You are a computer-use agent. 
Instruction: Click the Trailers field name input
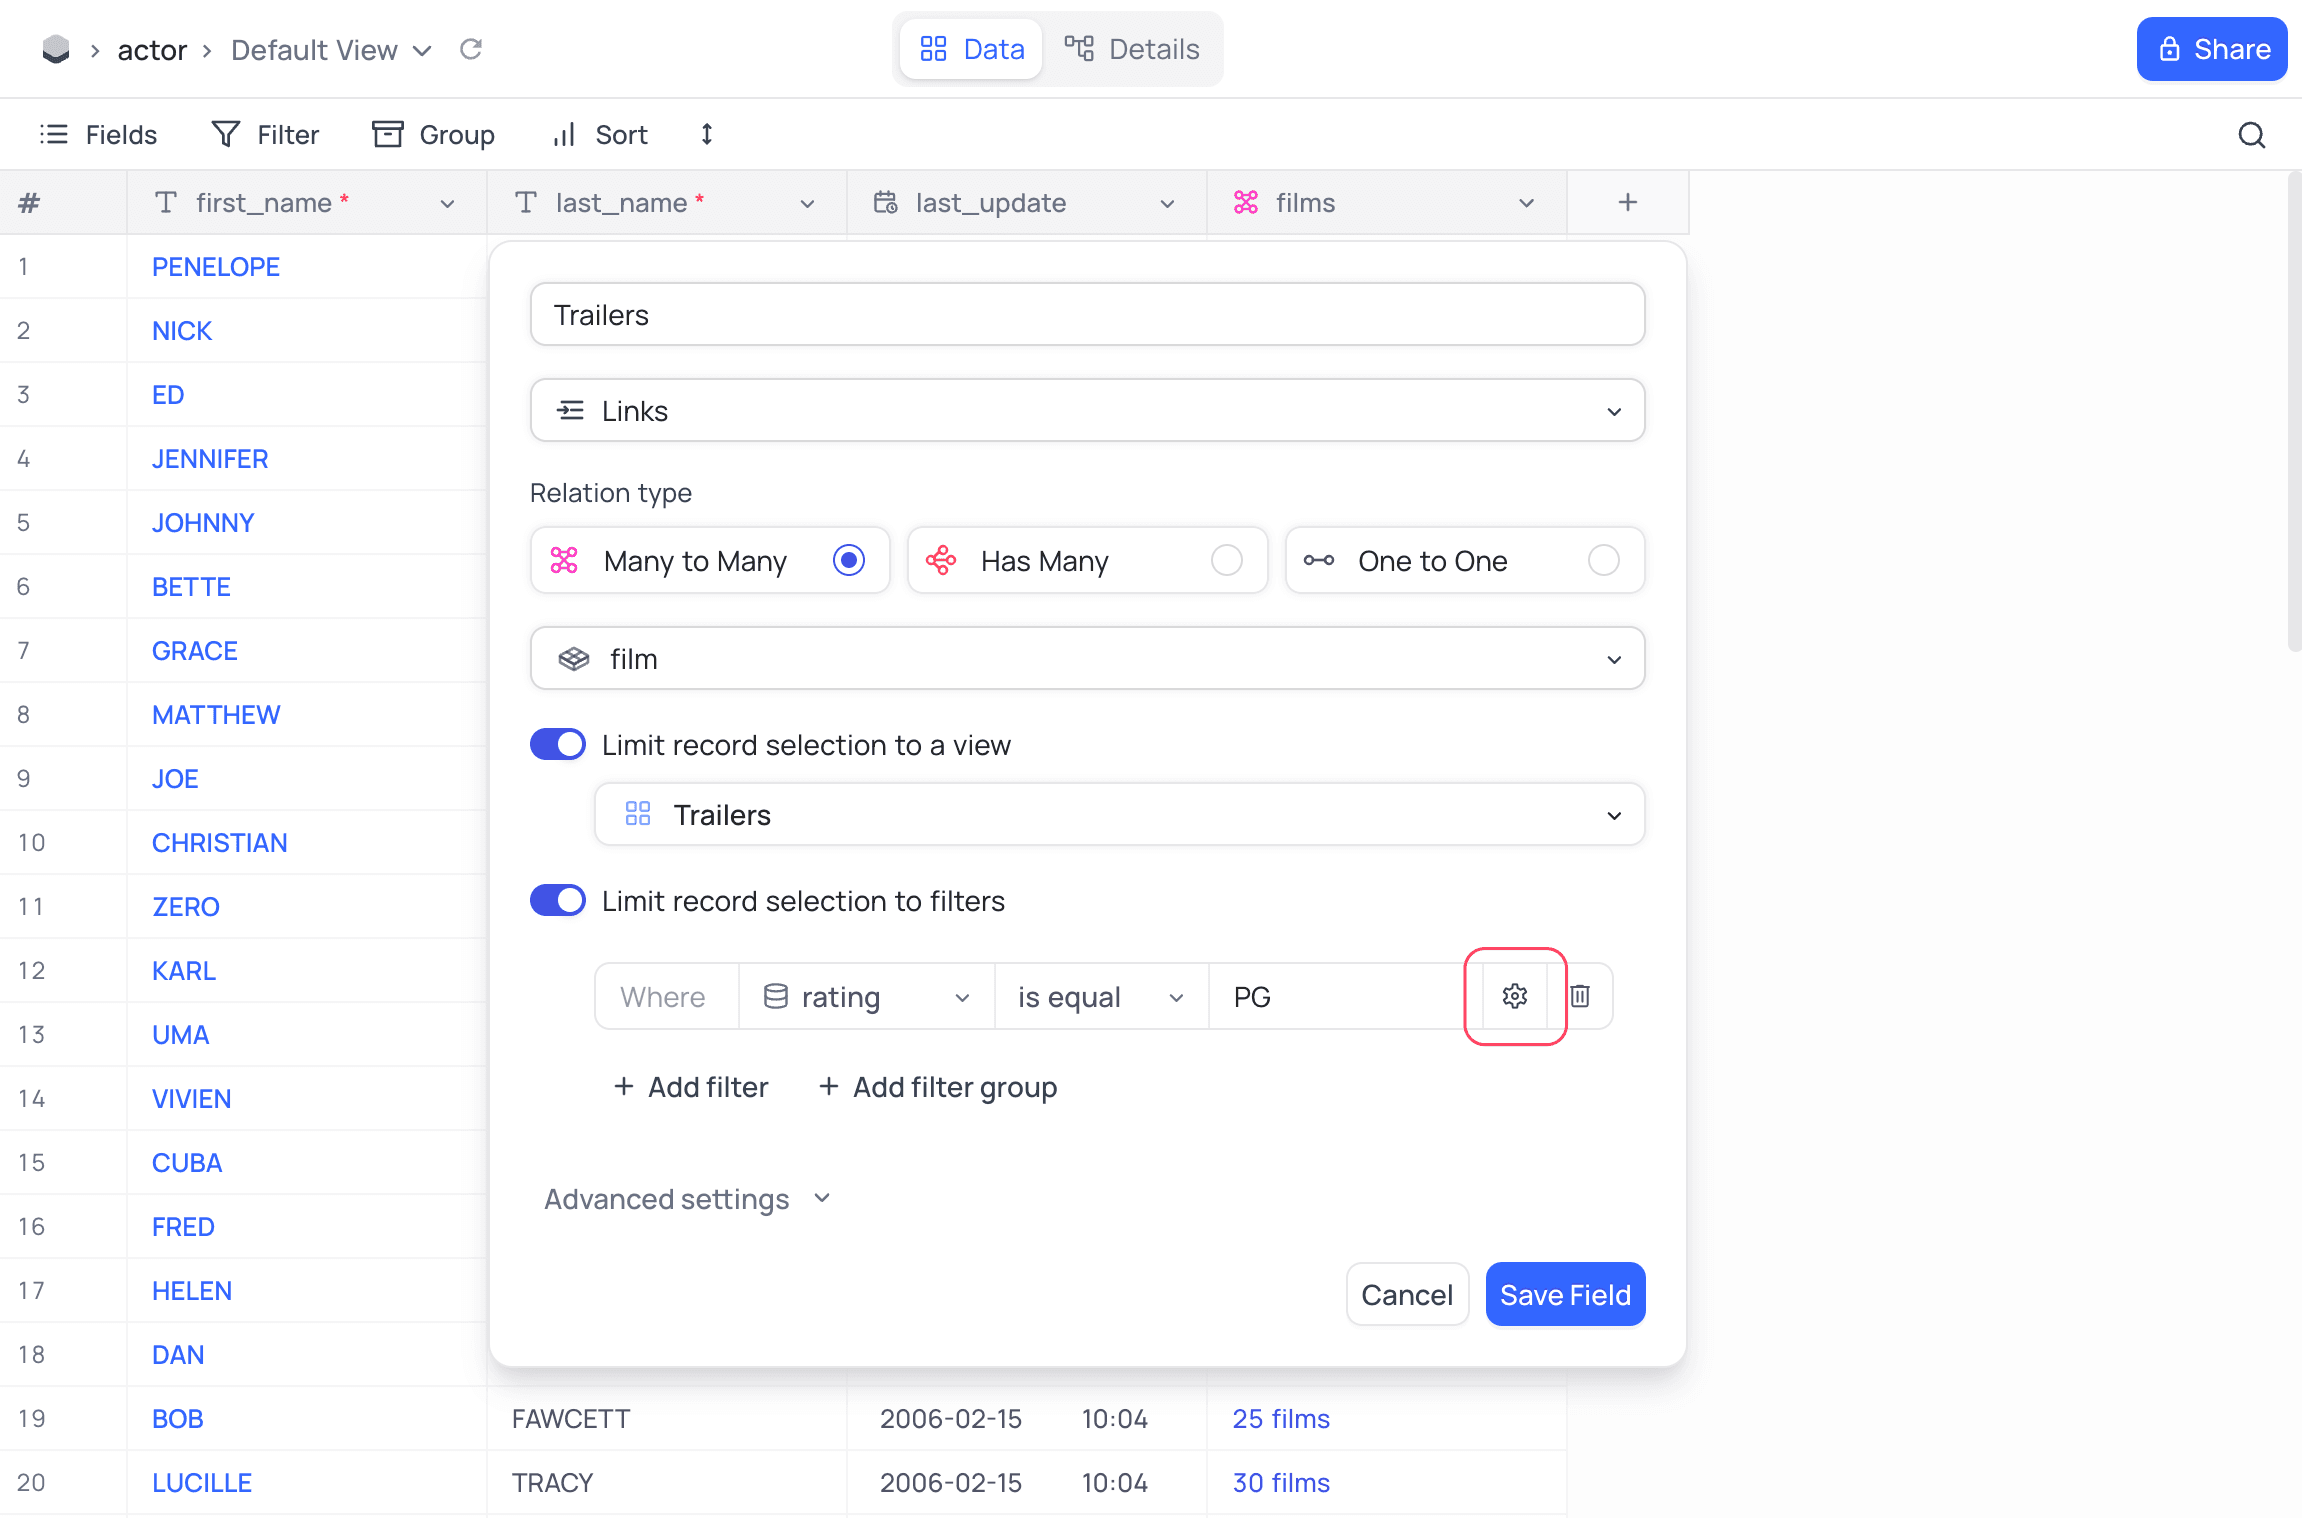click(x=1087, y=315)
